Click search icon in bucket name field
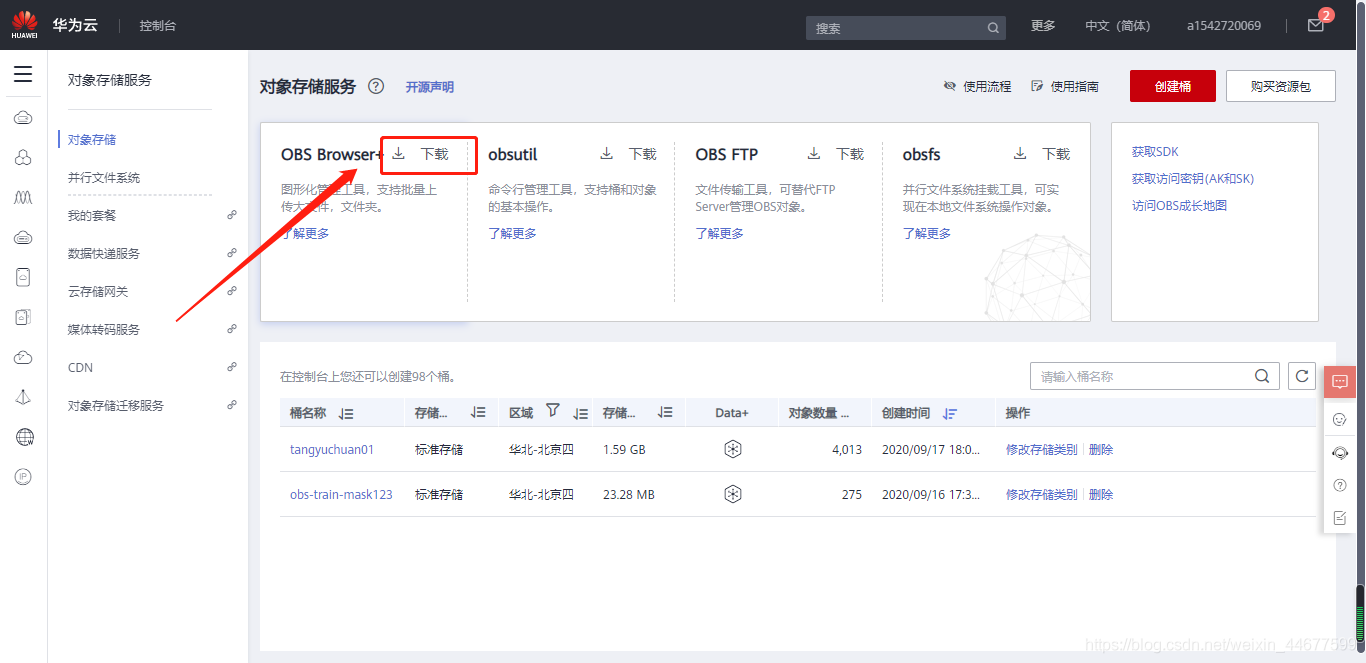1366x663 pixels. point(1262,376)
